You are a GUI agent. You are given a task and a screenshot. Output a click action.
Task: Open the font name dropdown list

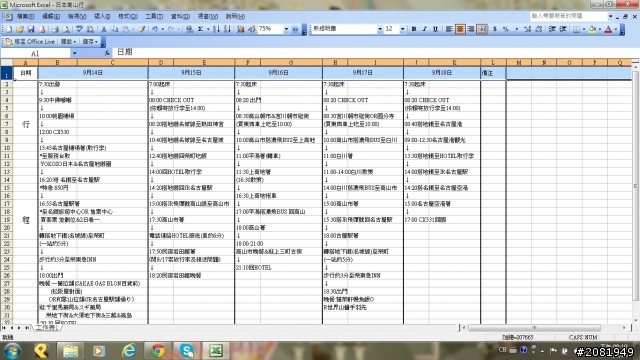[380, 29]
